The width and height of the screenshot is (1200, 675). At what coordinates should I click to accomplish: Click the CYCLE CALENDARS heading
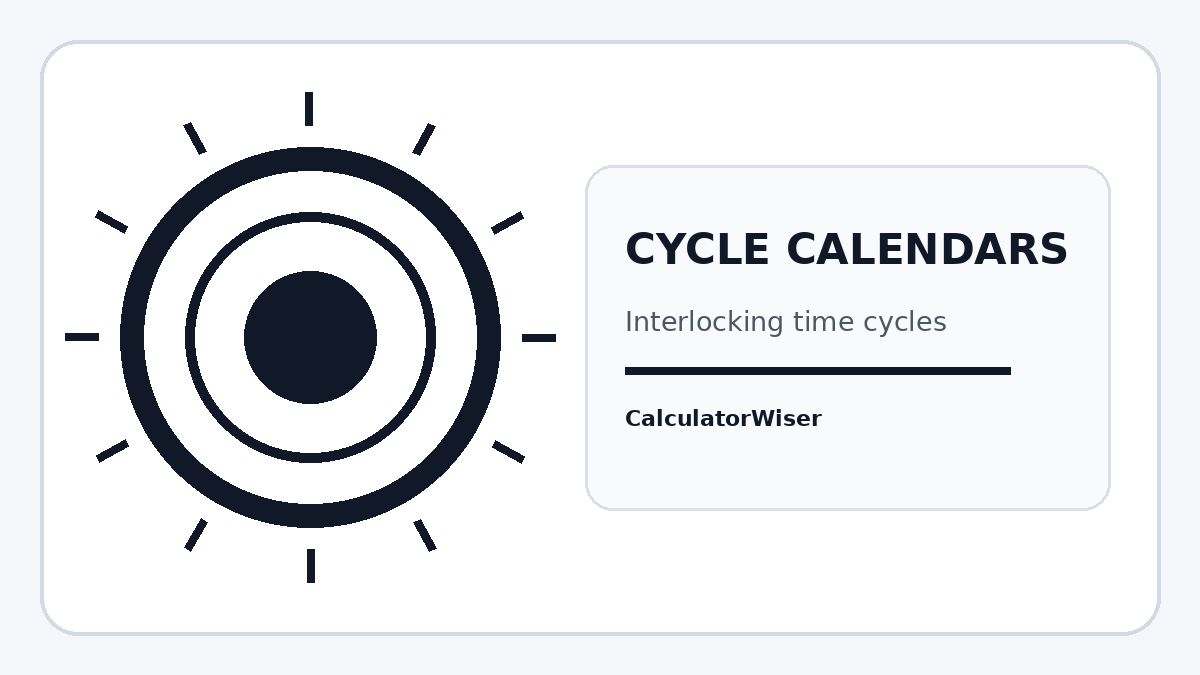pyautogui.click(x=846, y=250)
